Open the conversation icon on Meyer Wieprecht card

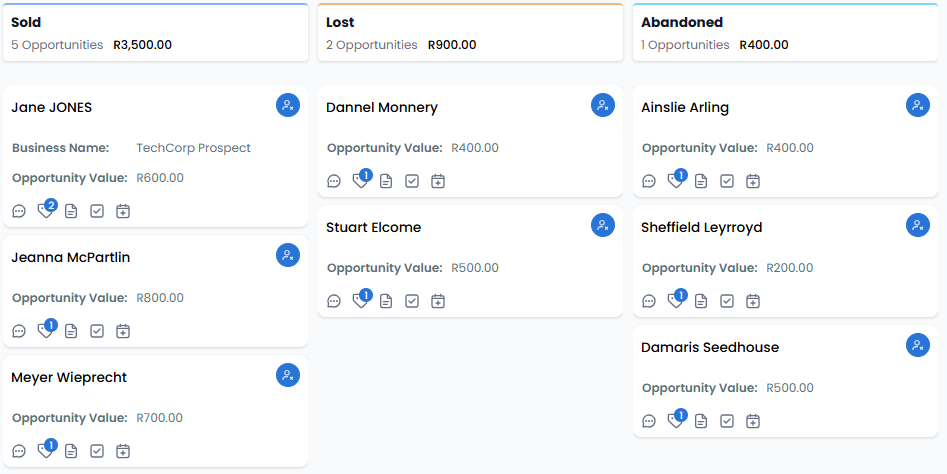coord(19,451)
